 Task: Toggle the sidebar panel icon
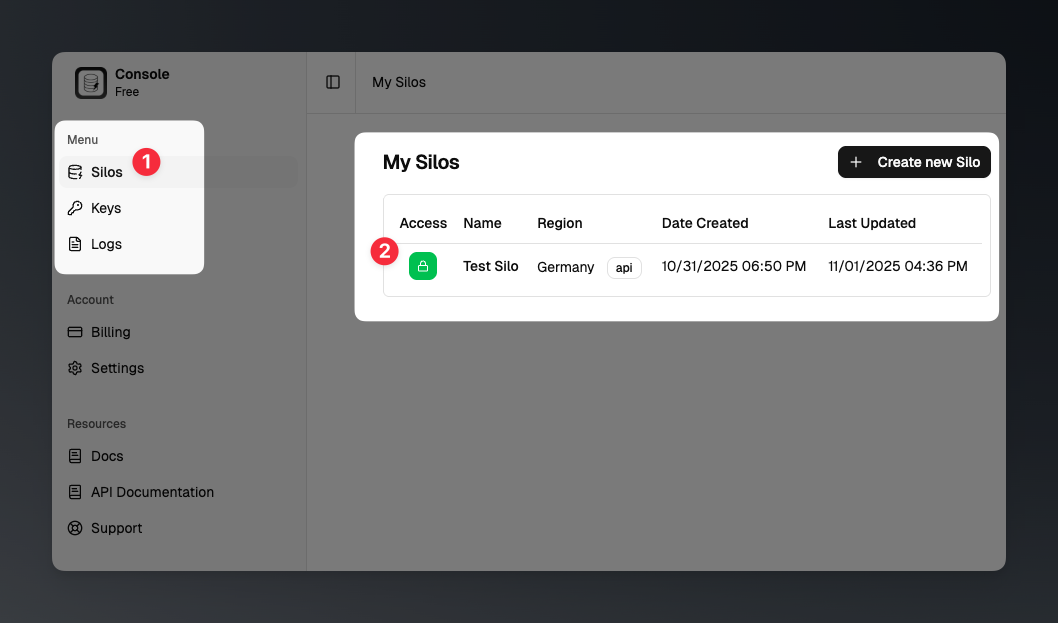click(x=333, y=82)
